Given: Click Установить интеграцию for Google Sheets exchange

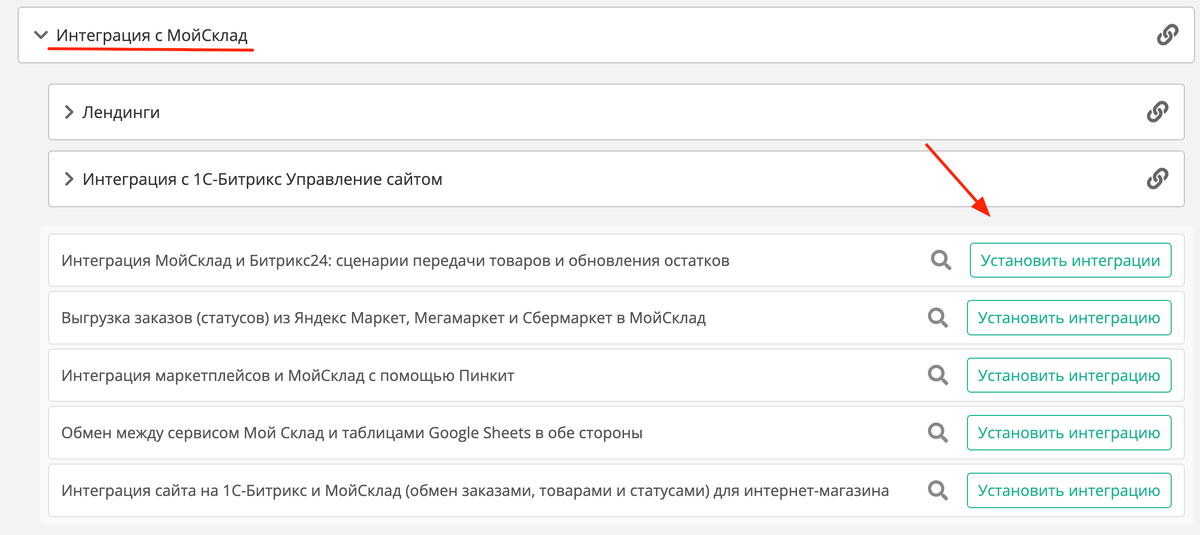Looking at the screenshot, I should pyautogui.click(x=1068, y=433).
